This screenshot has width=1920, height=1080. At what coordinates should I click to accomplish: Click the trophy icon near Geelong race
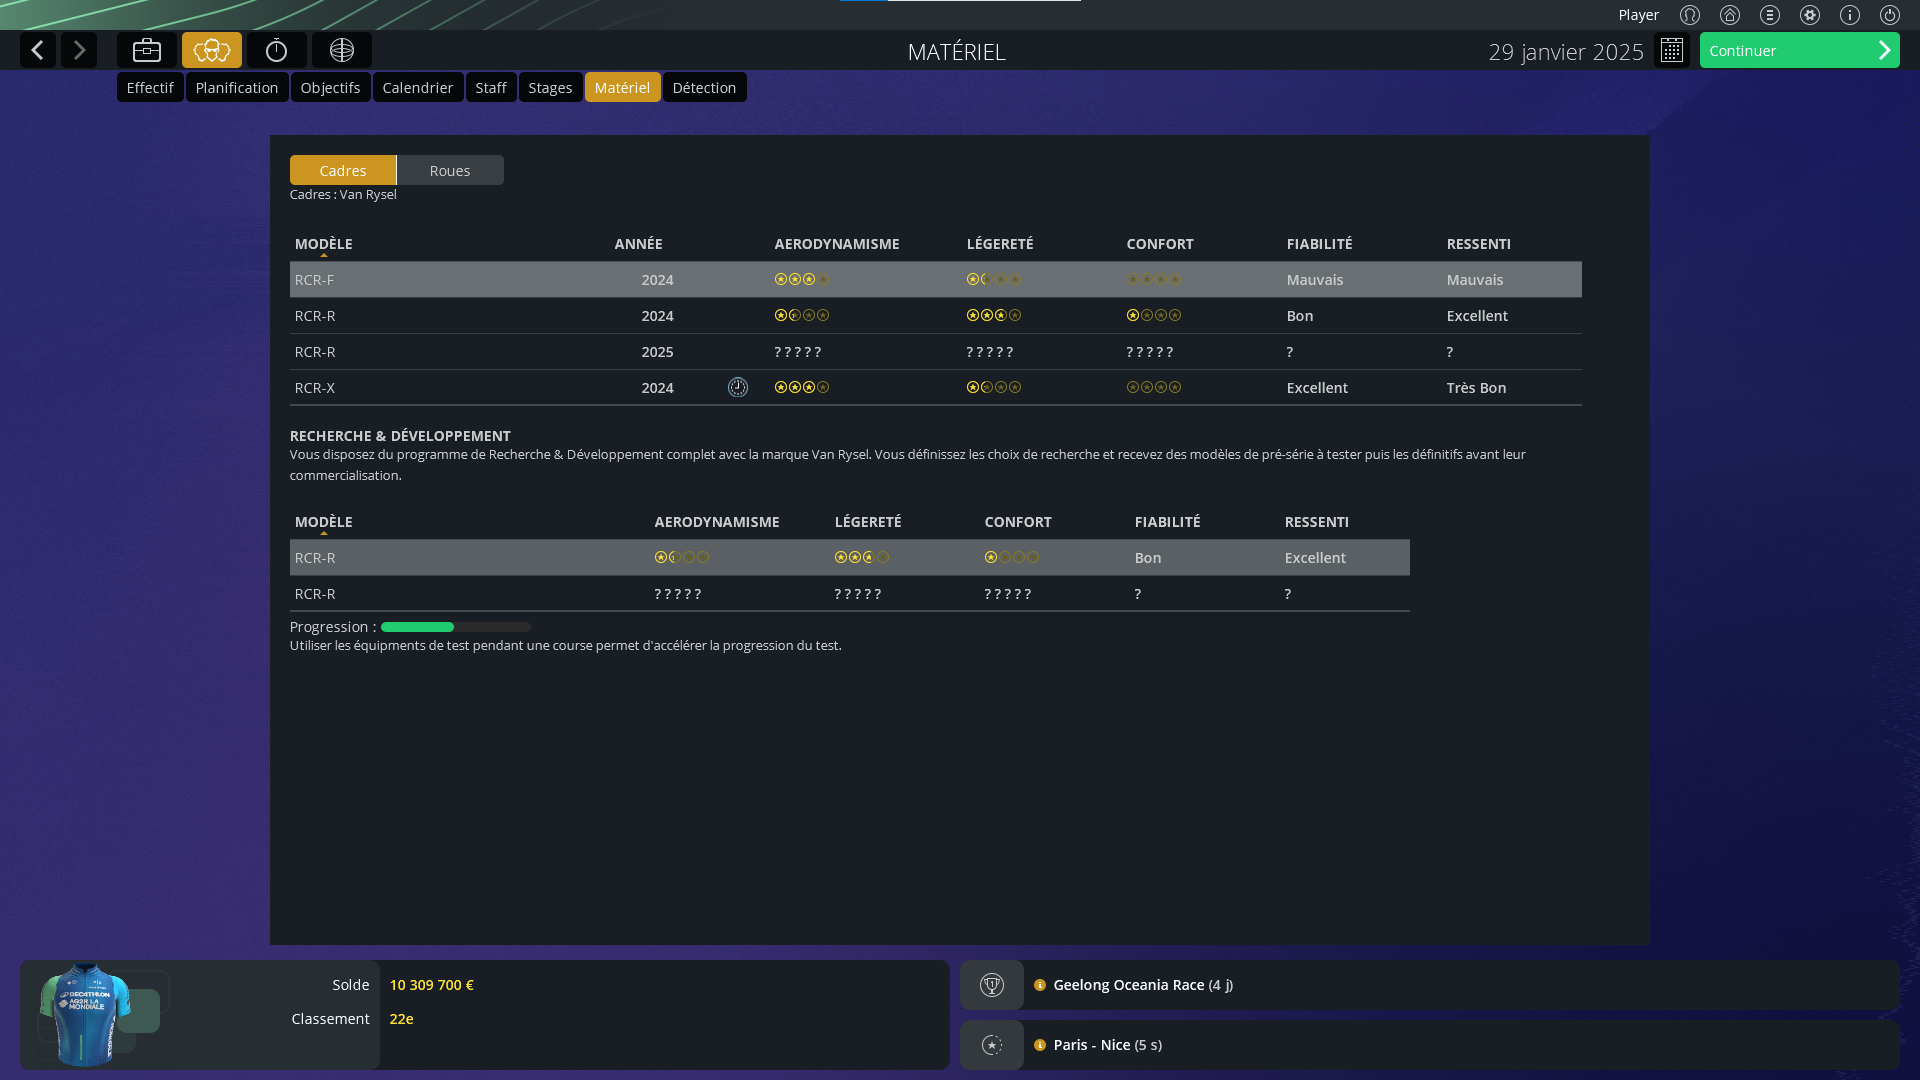coord(992,985)
